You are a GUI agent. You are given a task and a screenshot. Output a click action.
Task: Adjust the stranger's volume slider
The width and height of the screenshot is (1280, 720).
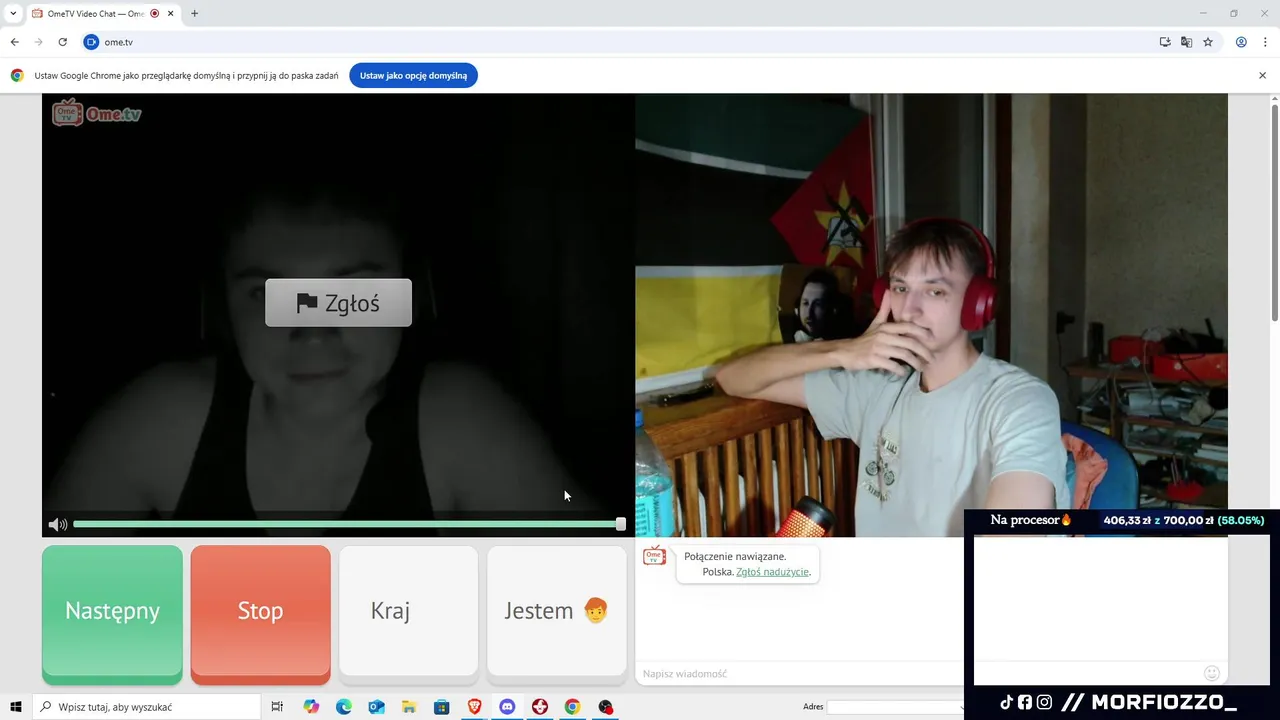[347, 524]
